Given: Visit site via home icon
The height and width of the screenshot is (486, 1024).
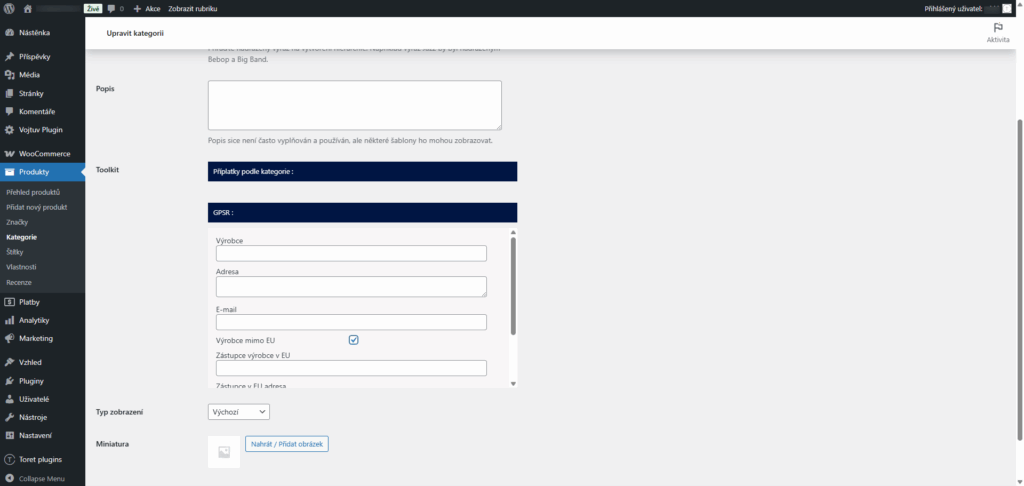Looking at the screenshot, I should point(27,9).
